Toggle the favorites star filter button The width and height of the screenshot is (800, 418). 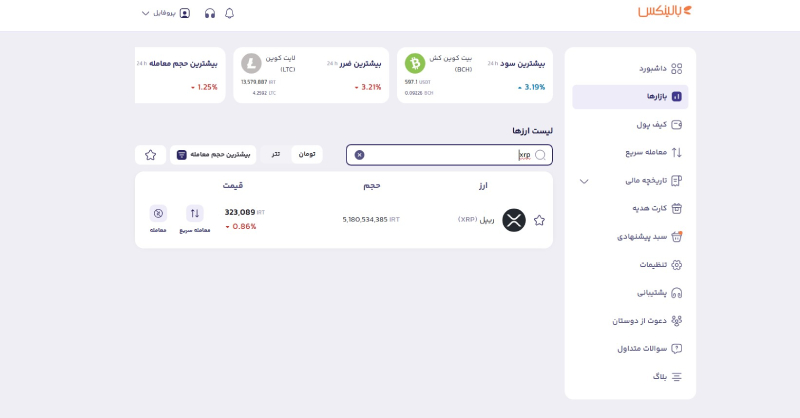(x=150, y=155)
